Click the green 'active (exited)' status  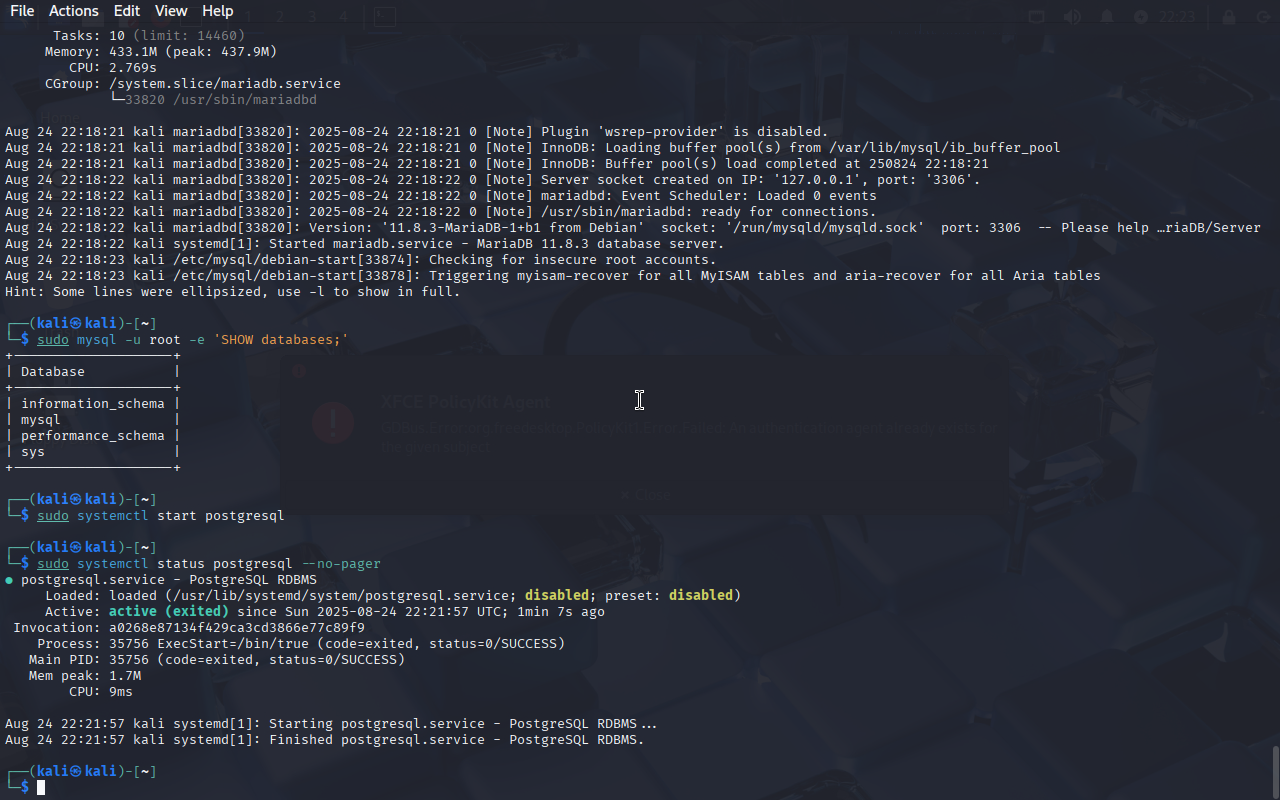tap(169, 612)
